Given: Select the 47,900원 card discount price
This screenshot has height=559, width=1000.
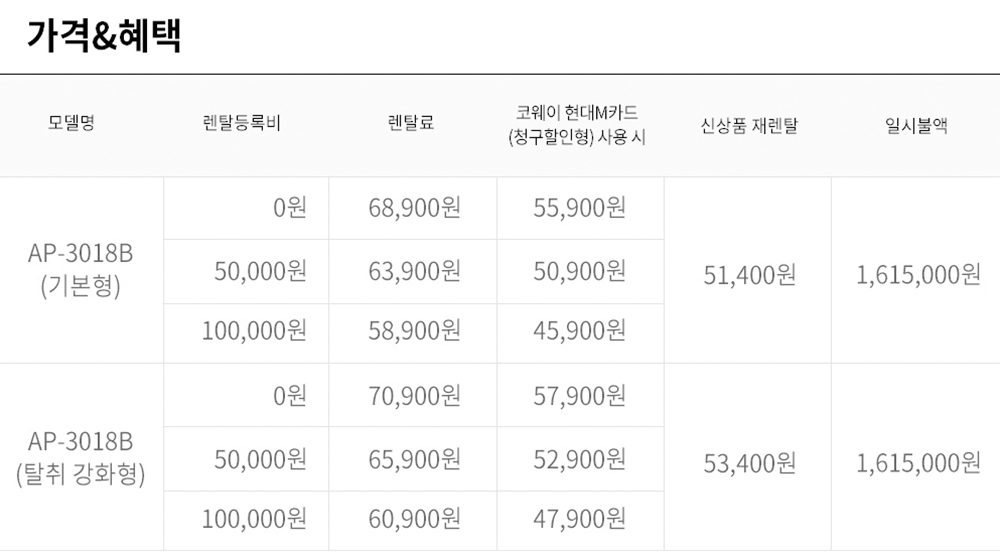Looking at the screenshot, I should click(x=580, y=519).
